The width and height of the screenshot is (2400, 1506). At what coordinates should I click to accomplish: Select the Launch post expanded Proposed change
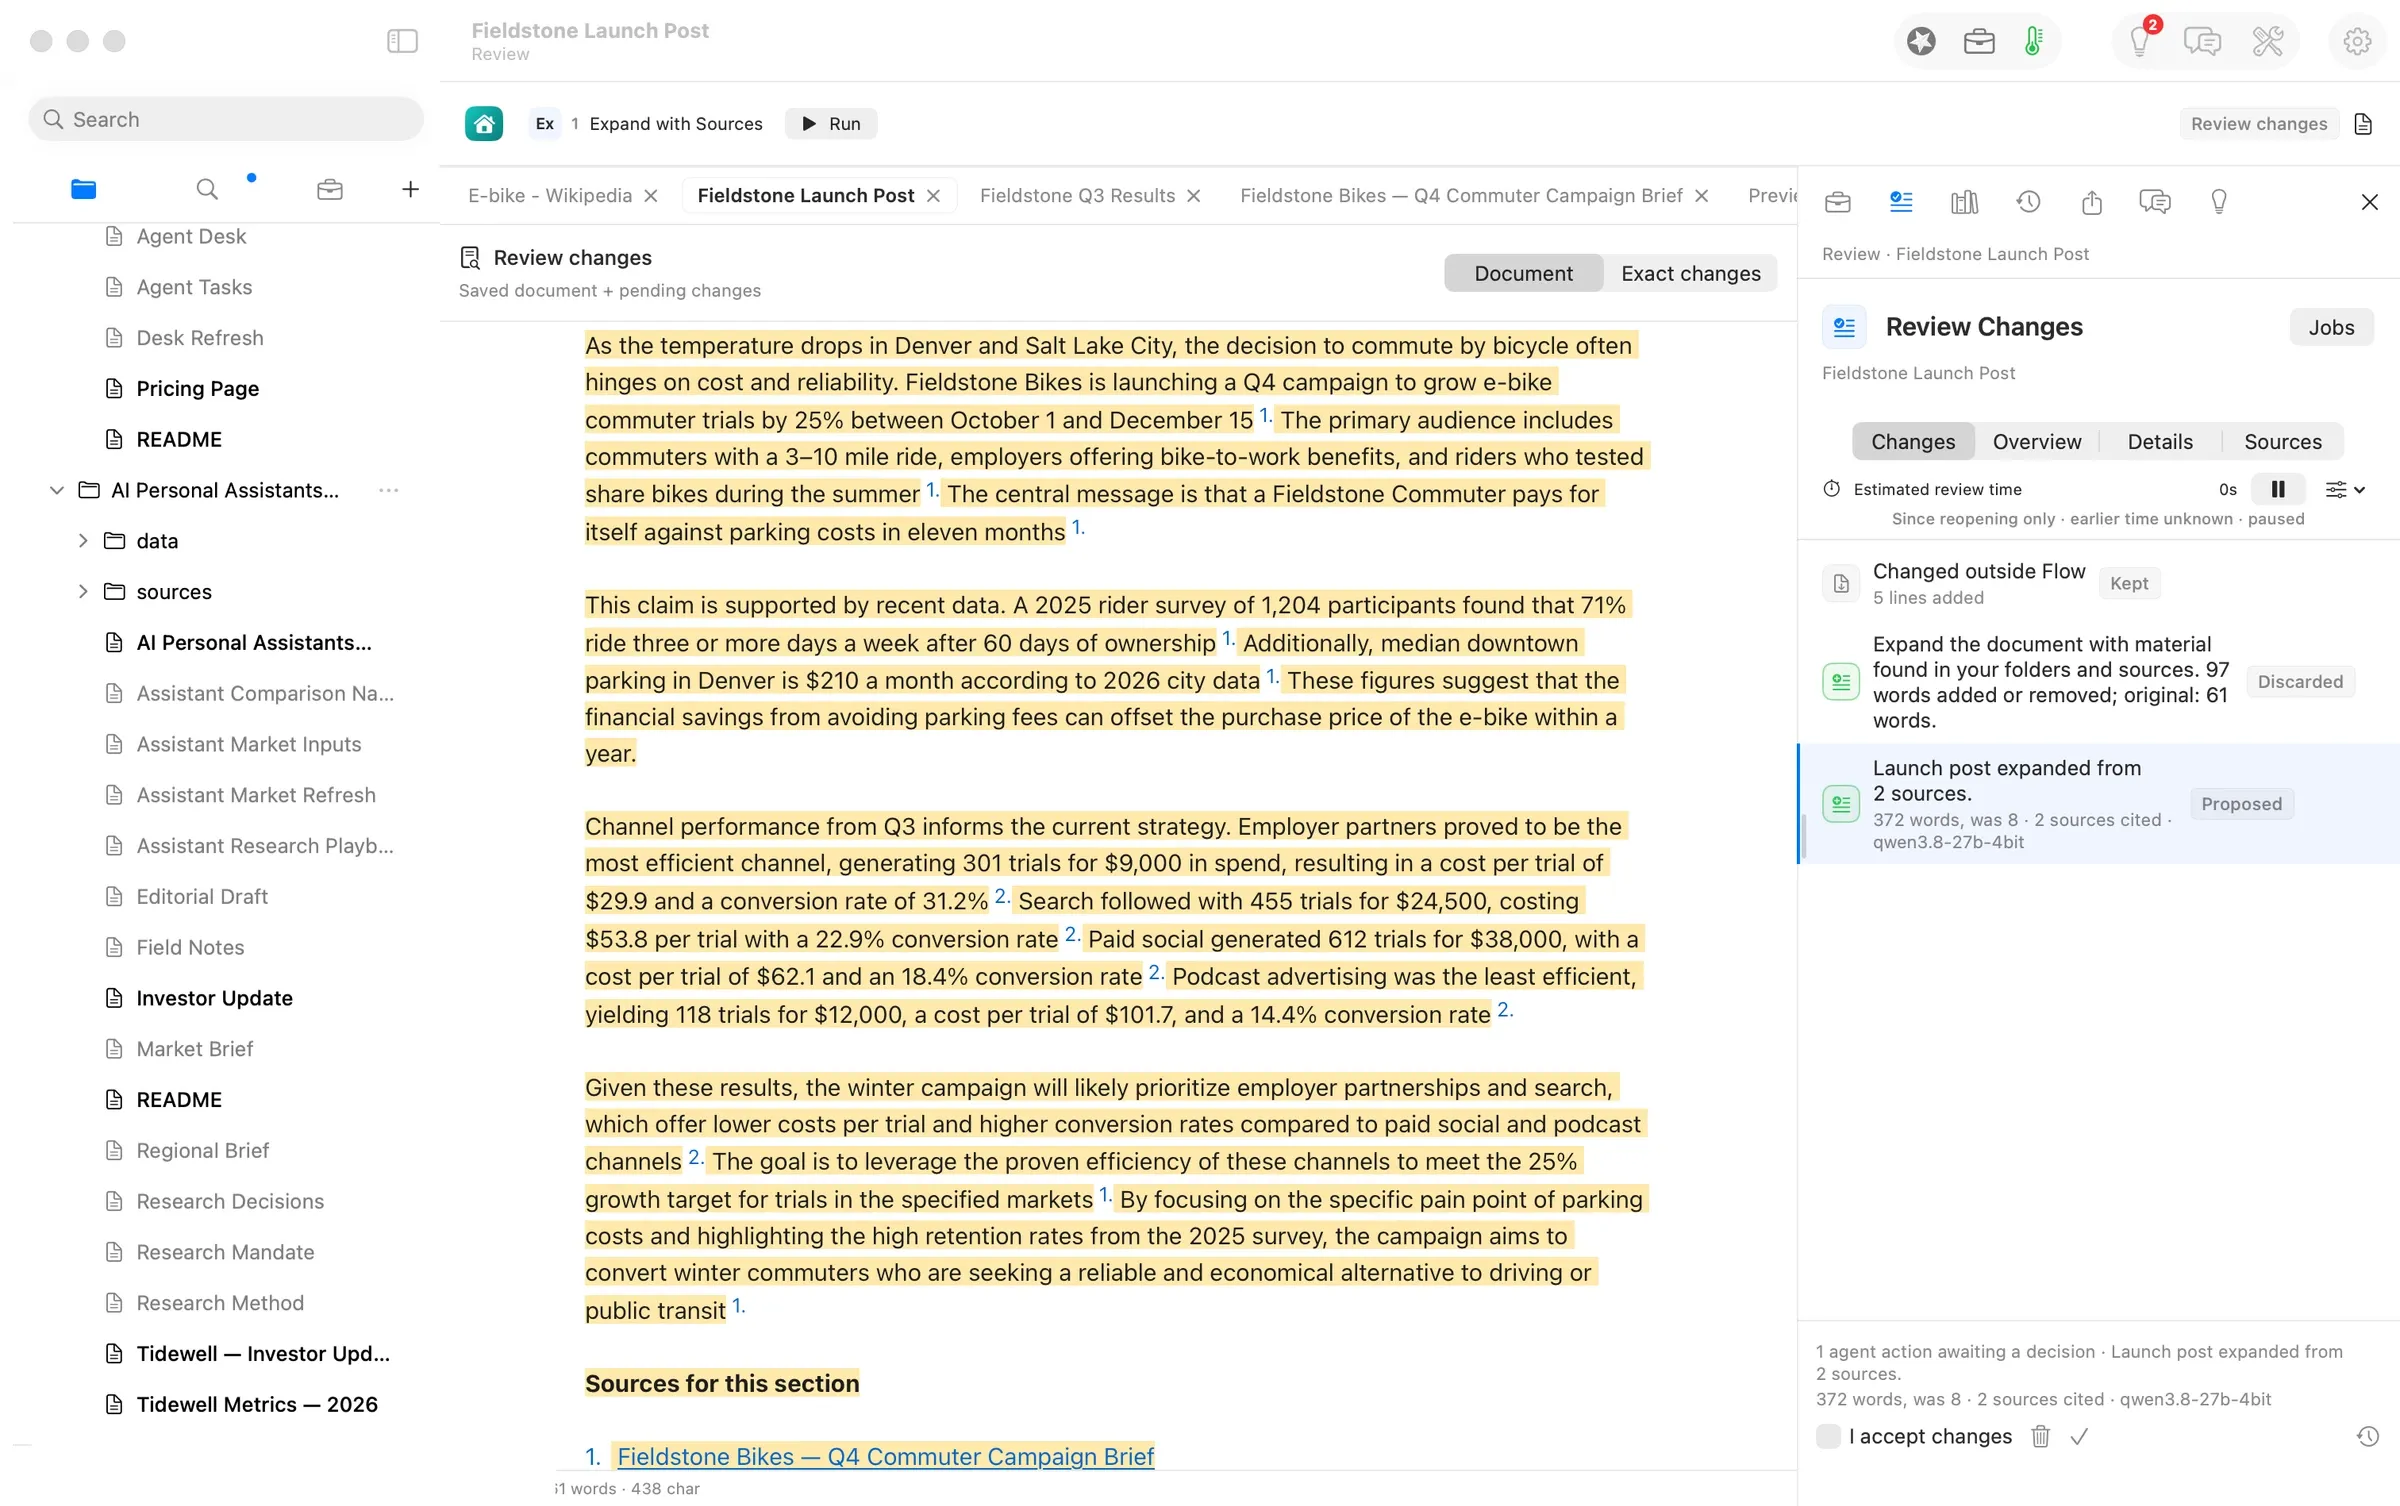point(2097,804)
